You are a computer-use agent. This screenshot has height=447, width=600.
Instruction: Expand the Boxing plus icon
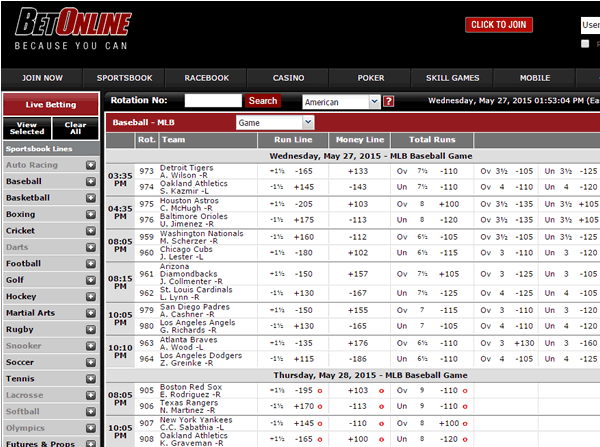click(x=91, y=214)
